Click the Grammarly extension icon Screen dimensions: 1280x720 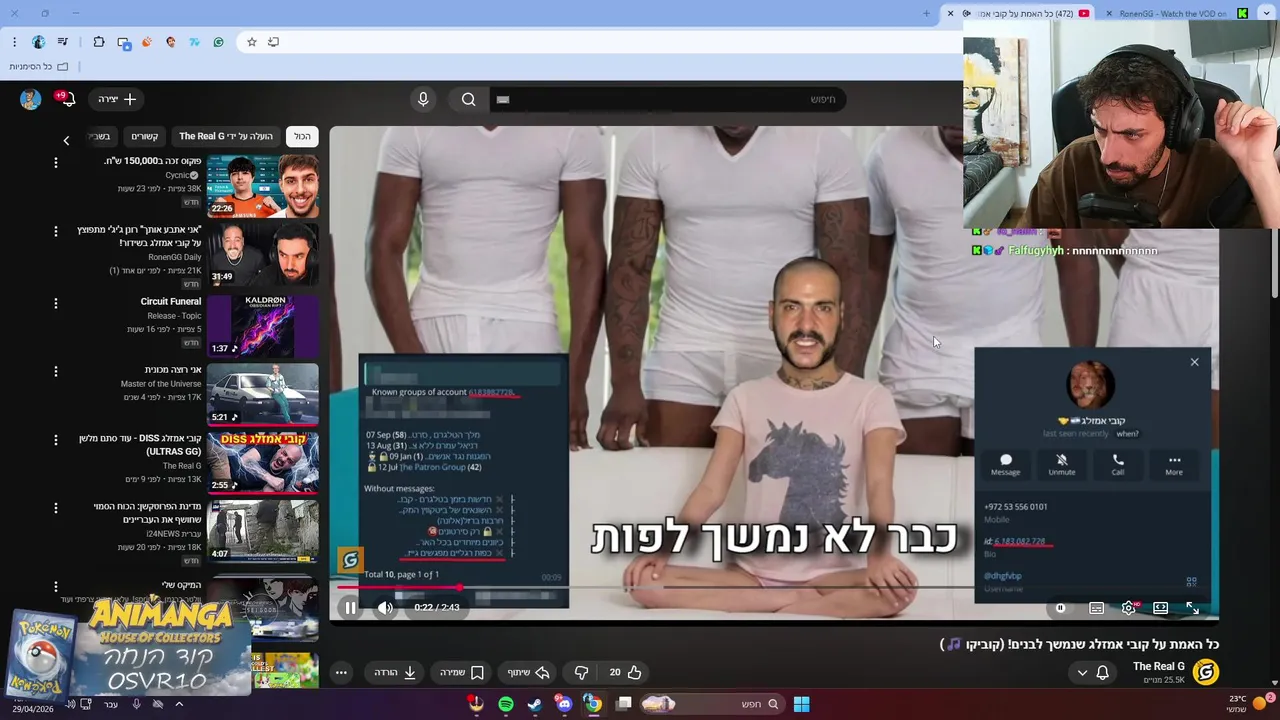[218, 42]
